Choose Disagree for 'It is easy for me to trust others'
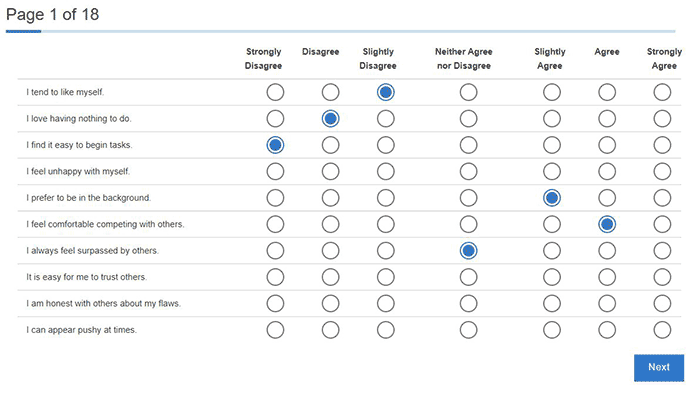700x395 pixels. [330, 277]
